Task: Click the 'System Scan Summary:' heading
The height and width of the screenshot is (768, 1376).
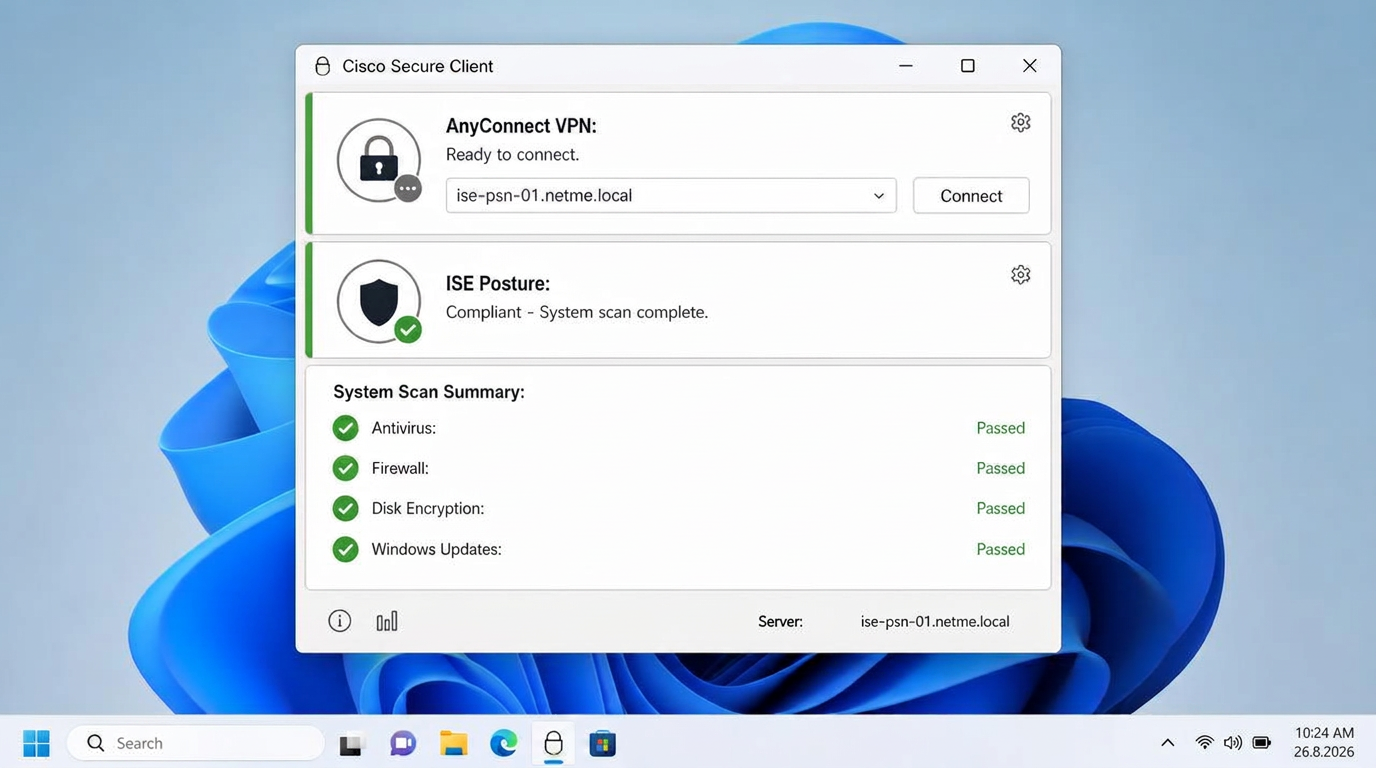Action: click(429, 392)
